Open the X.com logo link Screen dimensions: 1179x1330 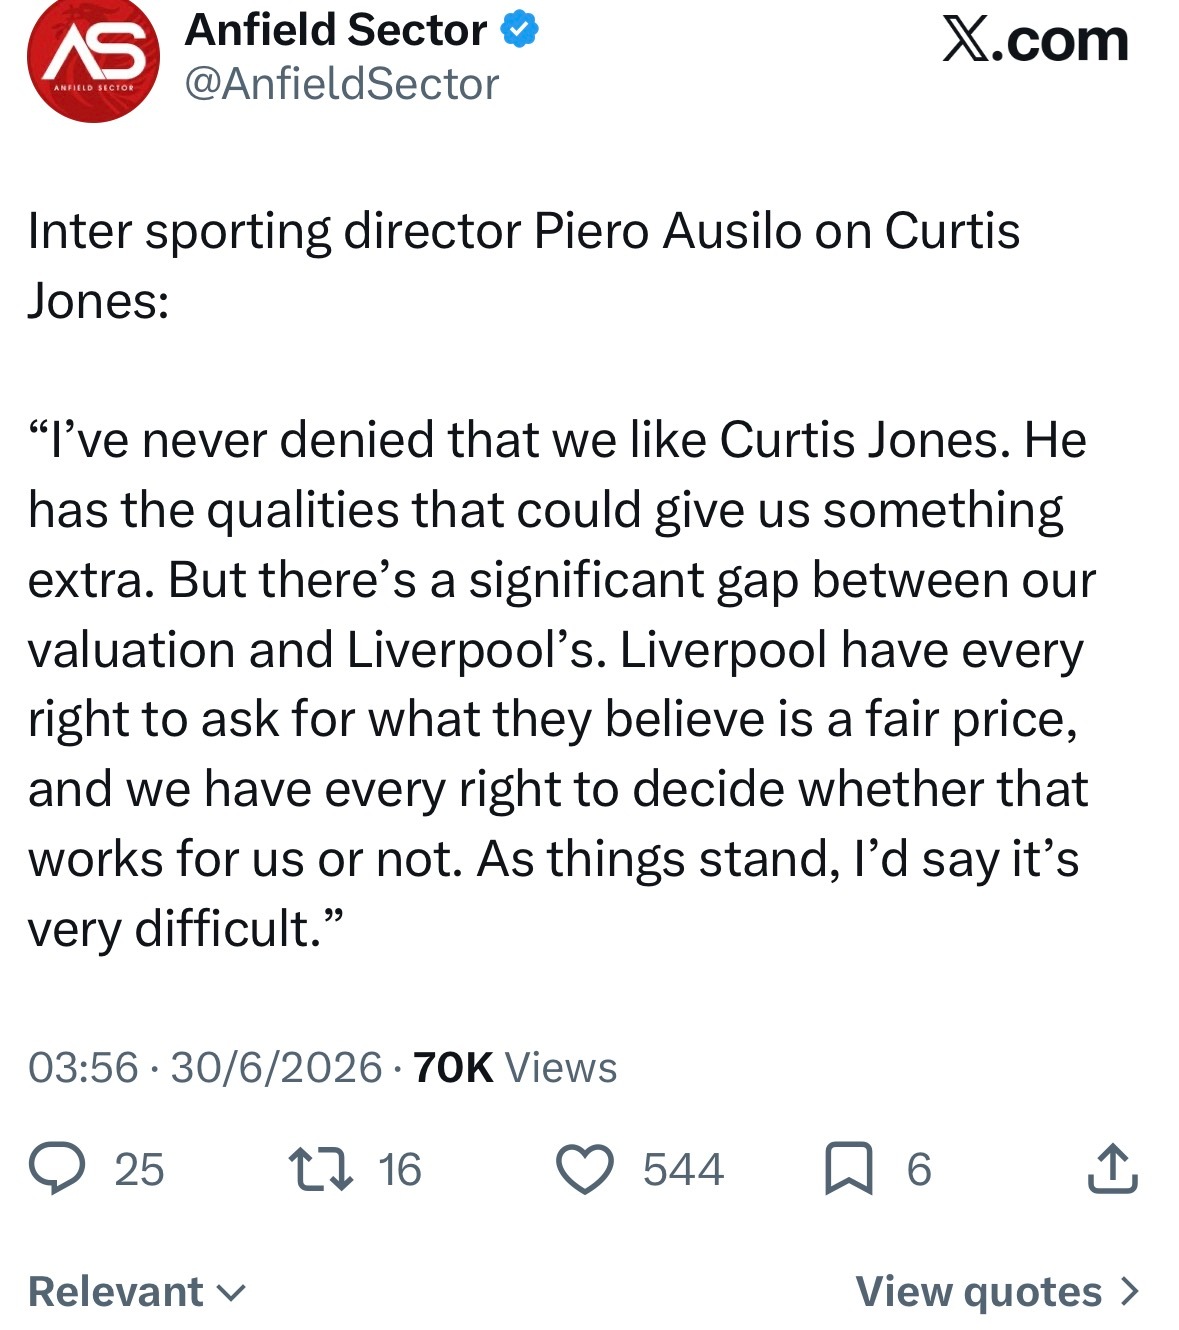tap(1035, 41)
